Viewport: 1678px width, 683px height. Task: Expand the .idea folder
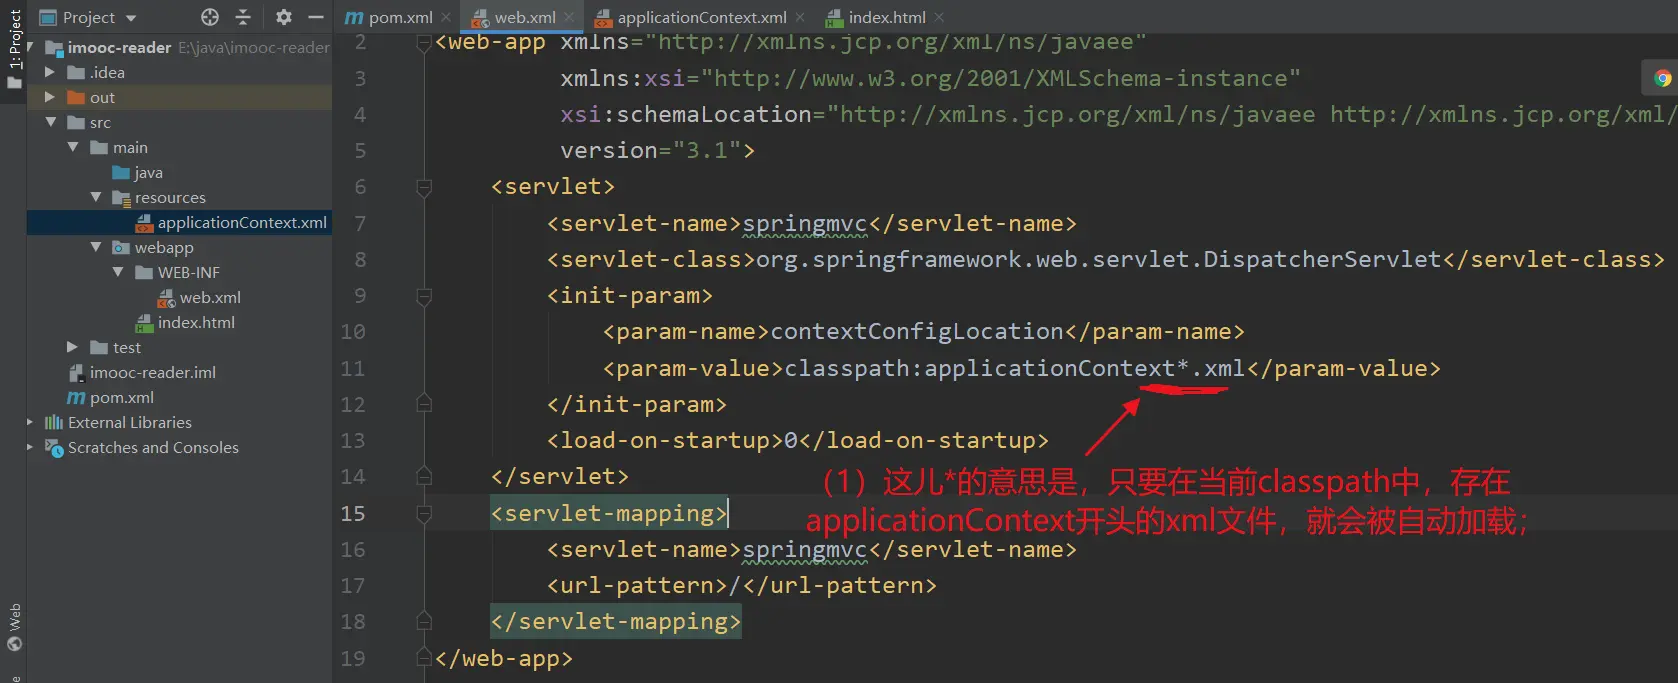click(50, 72)
